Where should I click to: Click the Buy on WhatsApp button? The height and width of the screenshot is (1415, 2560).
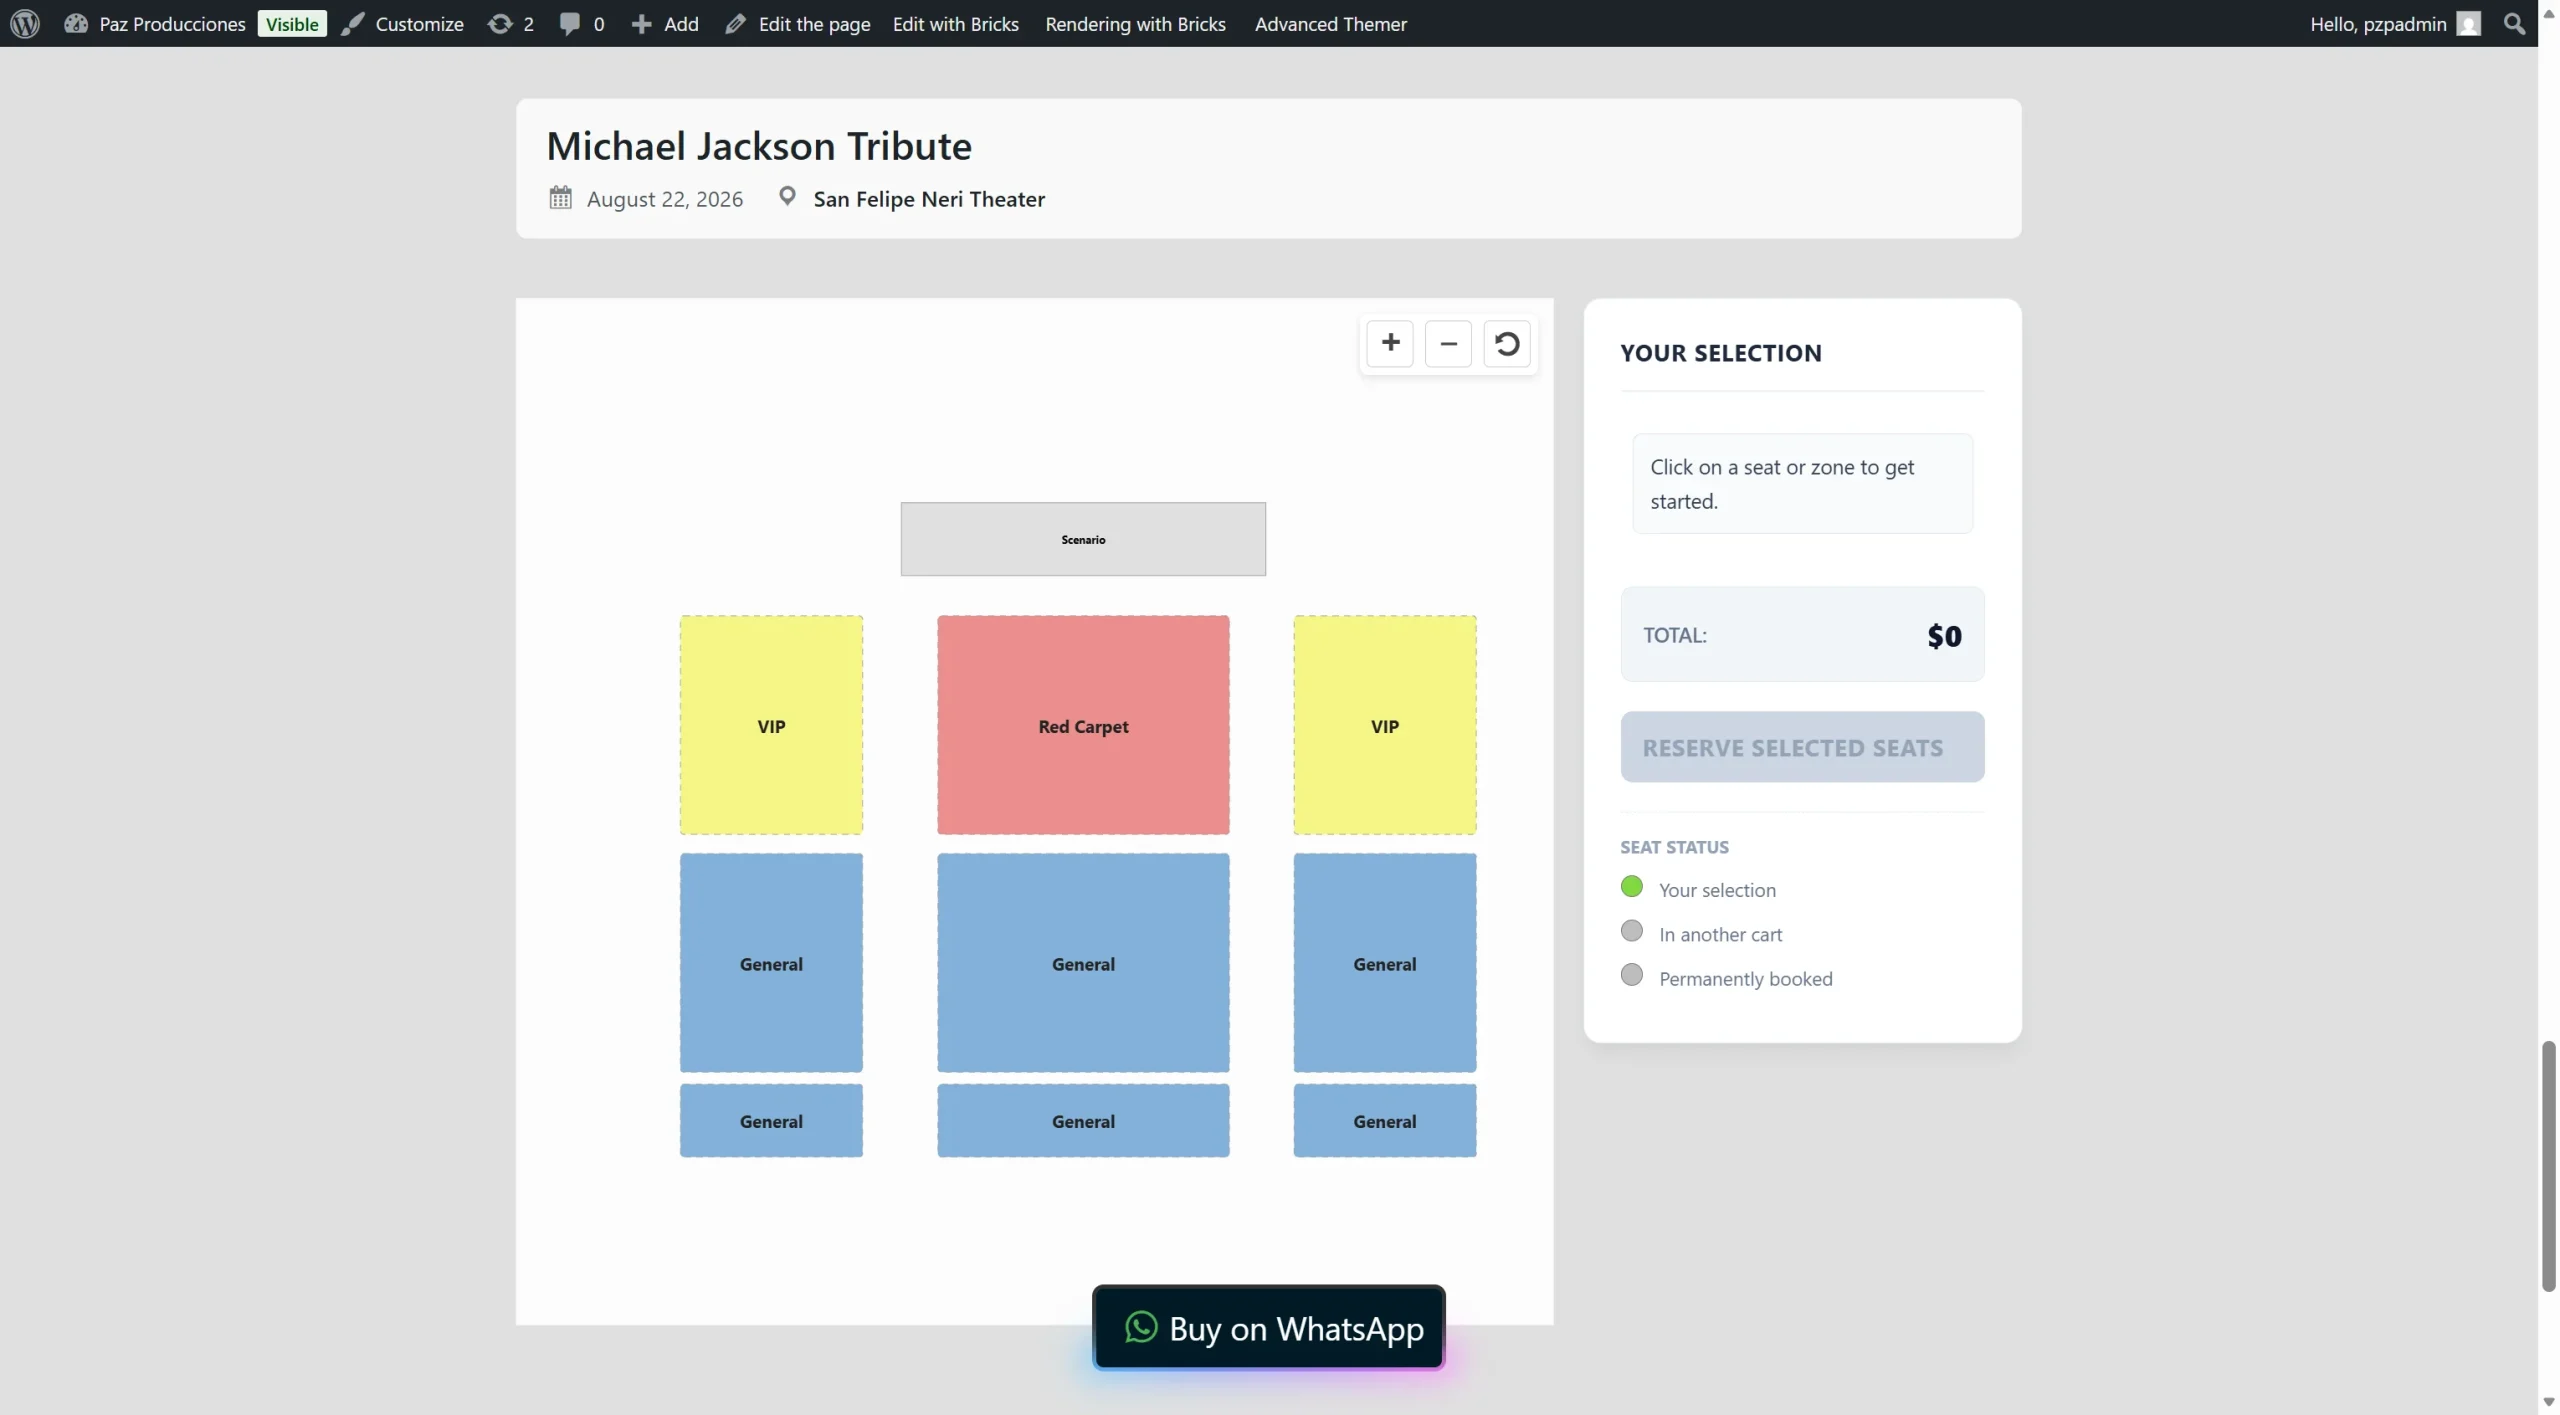[x=1268, y=1328]
